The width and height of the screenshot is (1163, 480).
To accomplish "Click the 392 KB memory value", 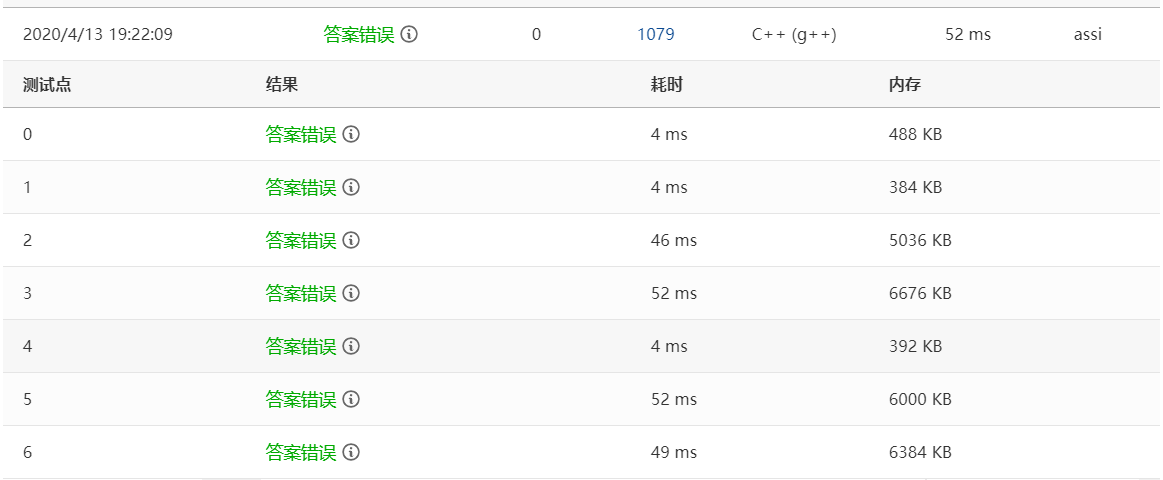I will 915,346.
